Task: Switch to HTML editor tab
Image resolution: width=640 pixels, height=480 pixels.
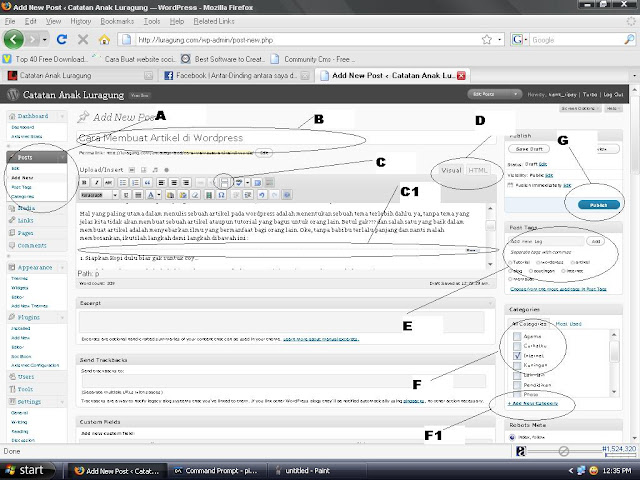Action: 477,170
